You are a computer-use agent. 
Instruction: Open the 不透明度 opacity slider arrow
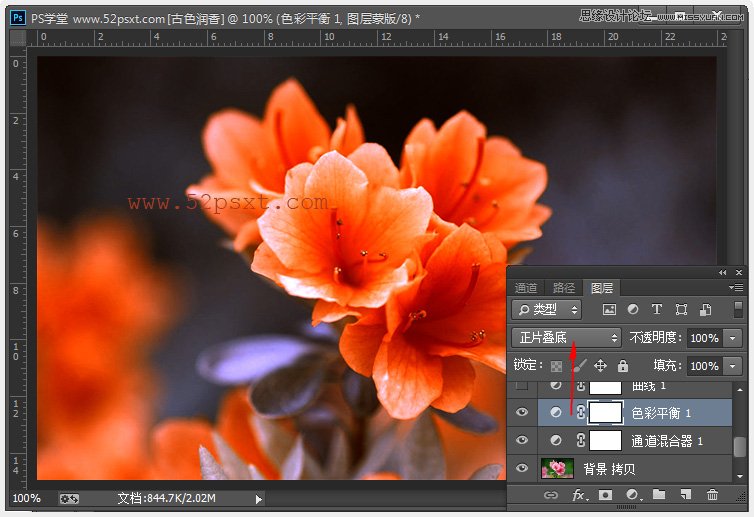pos(733,338)
